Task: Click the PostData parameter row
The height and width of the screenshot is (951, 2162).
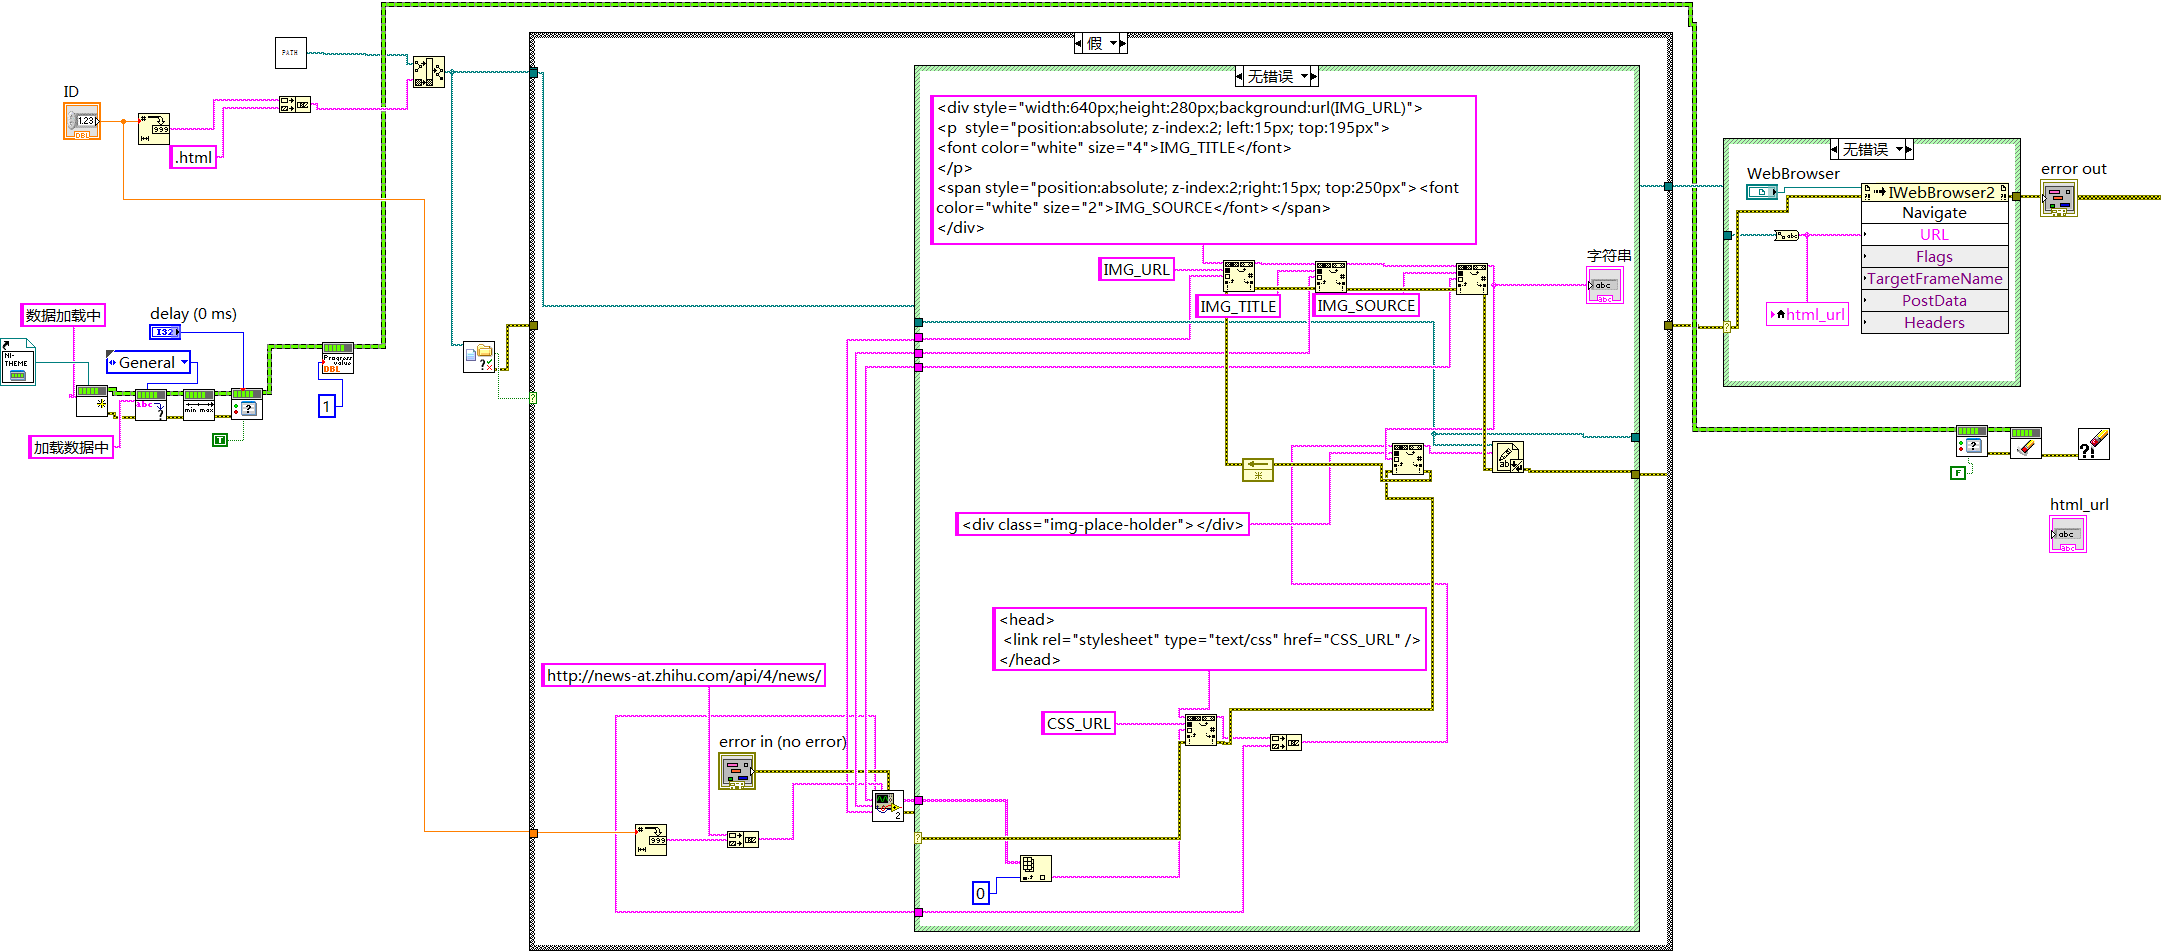Action: pos(1934,301)
